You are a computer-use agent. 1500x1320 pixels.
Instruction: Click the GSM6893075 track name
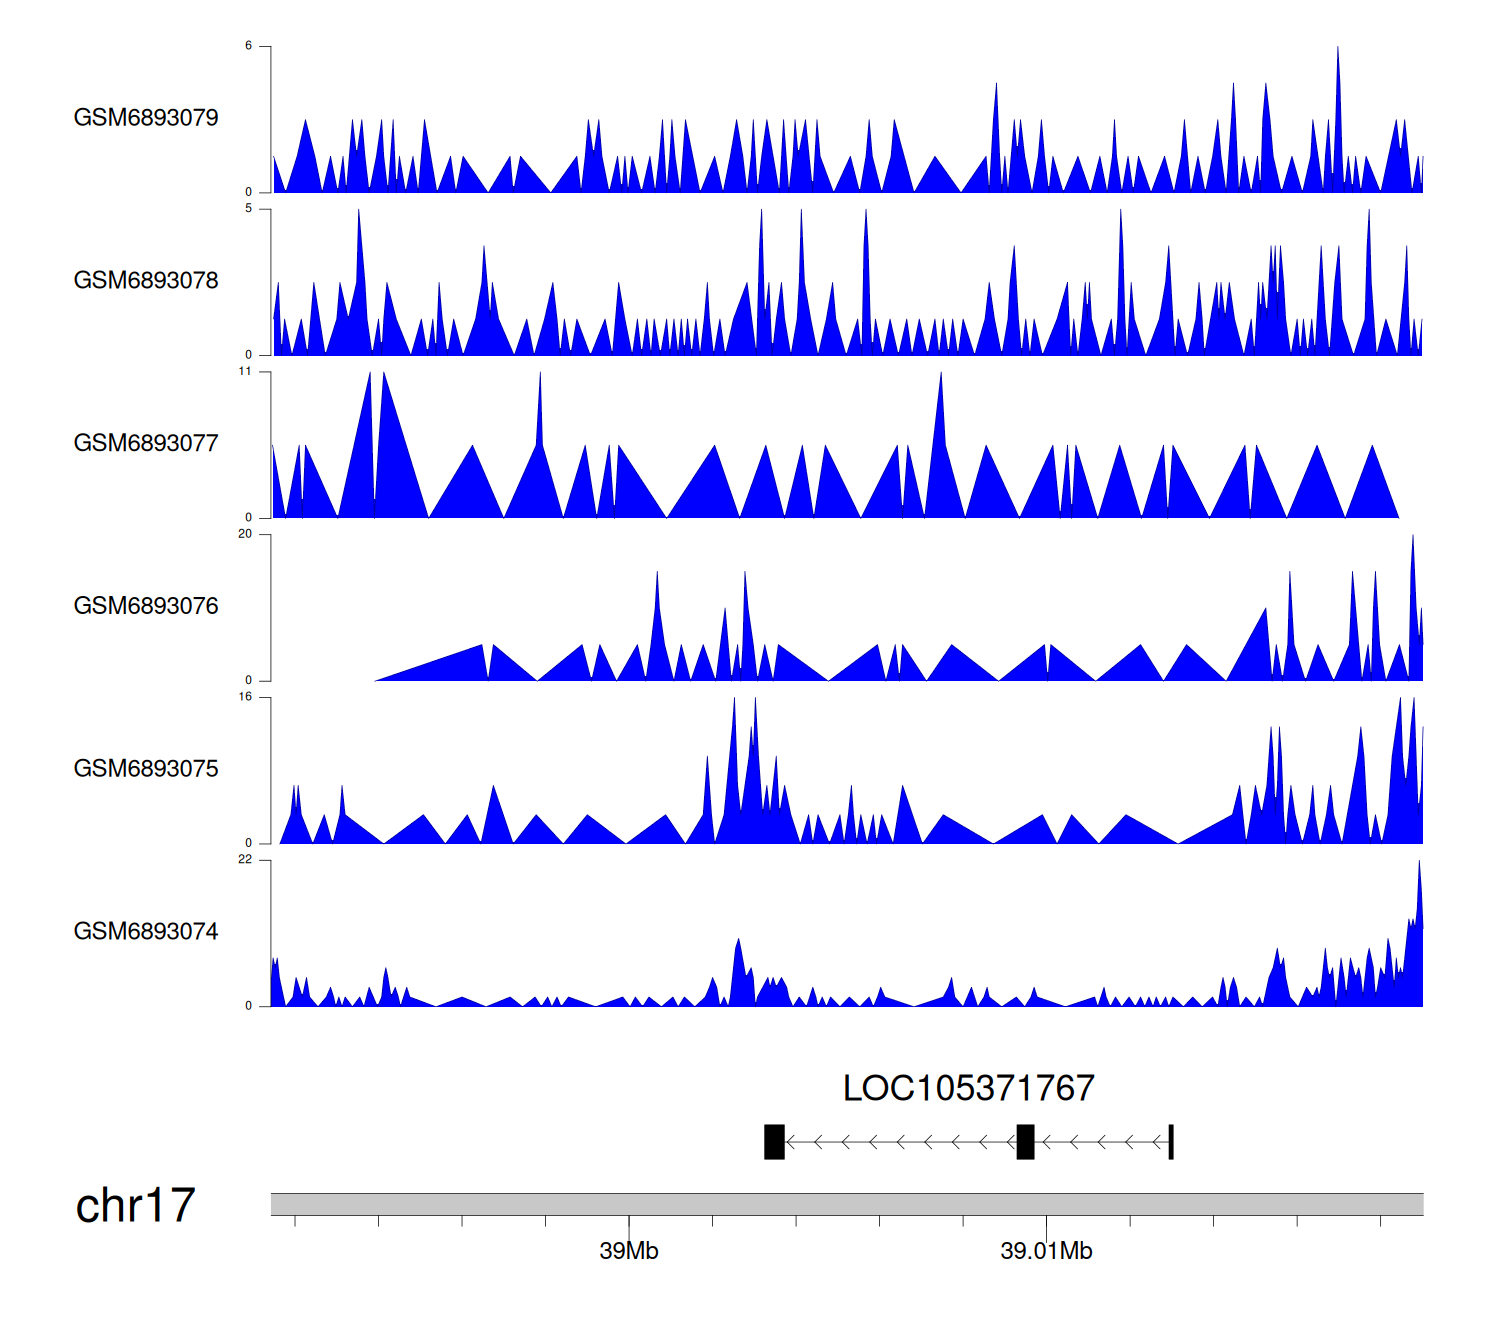tap(146, 769)
